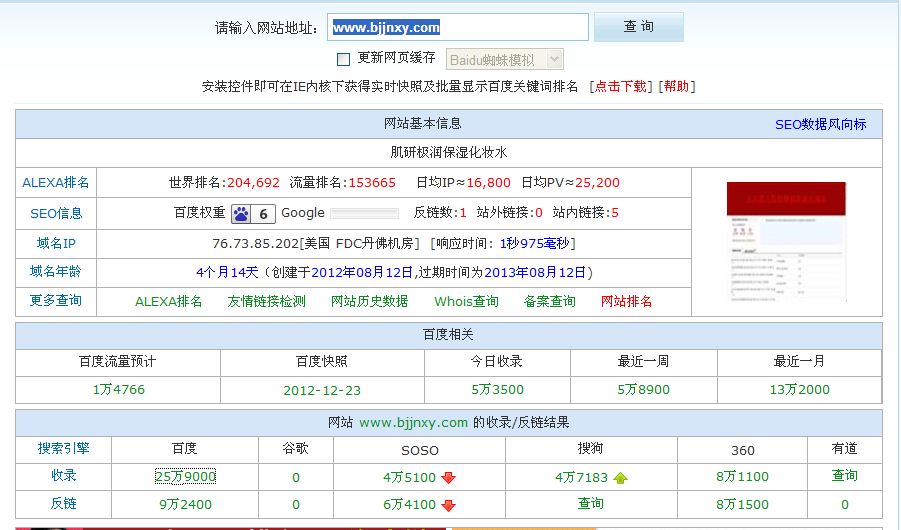This screenshot has height=530, width=901.
Task: Click the 查询 search button
Action: (638, 27)
